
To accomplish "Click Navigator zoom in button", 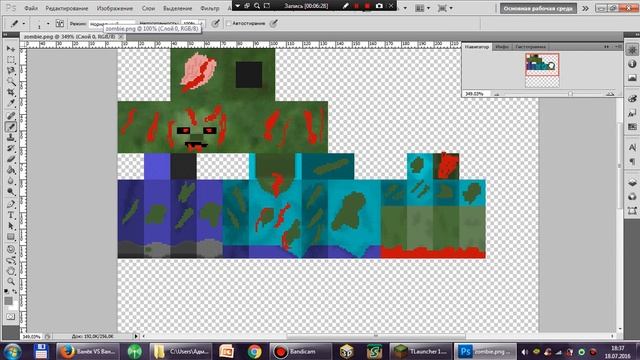I will pos(610,94).
